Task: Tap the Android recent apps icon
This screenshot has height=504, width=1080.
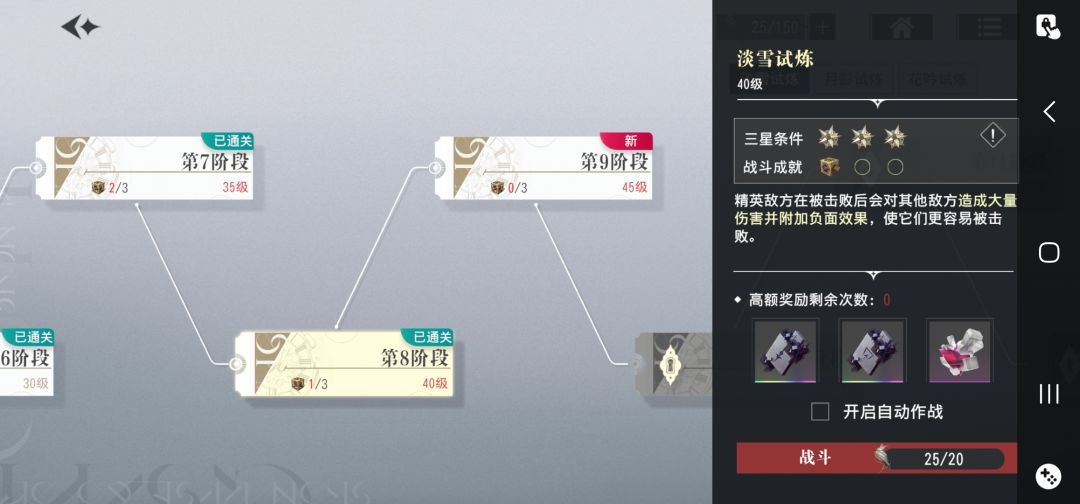Action: point(1048,394)
